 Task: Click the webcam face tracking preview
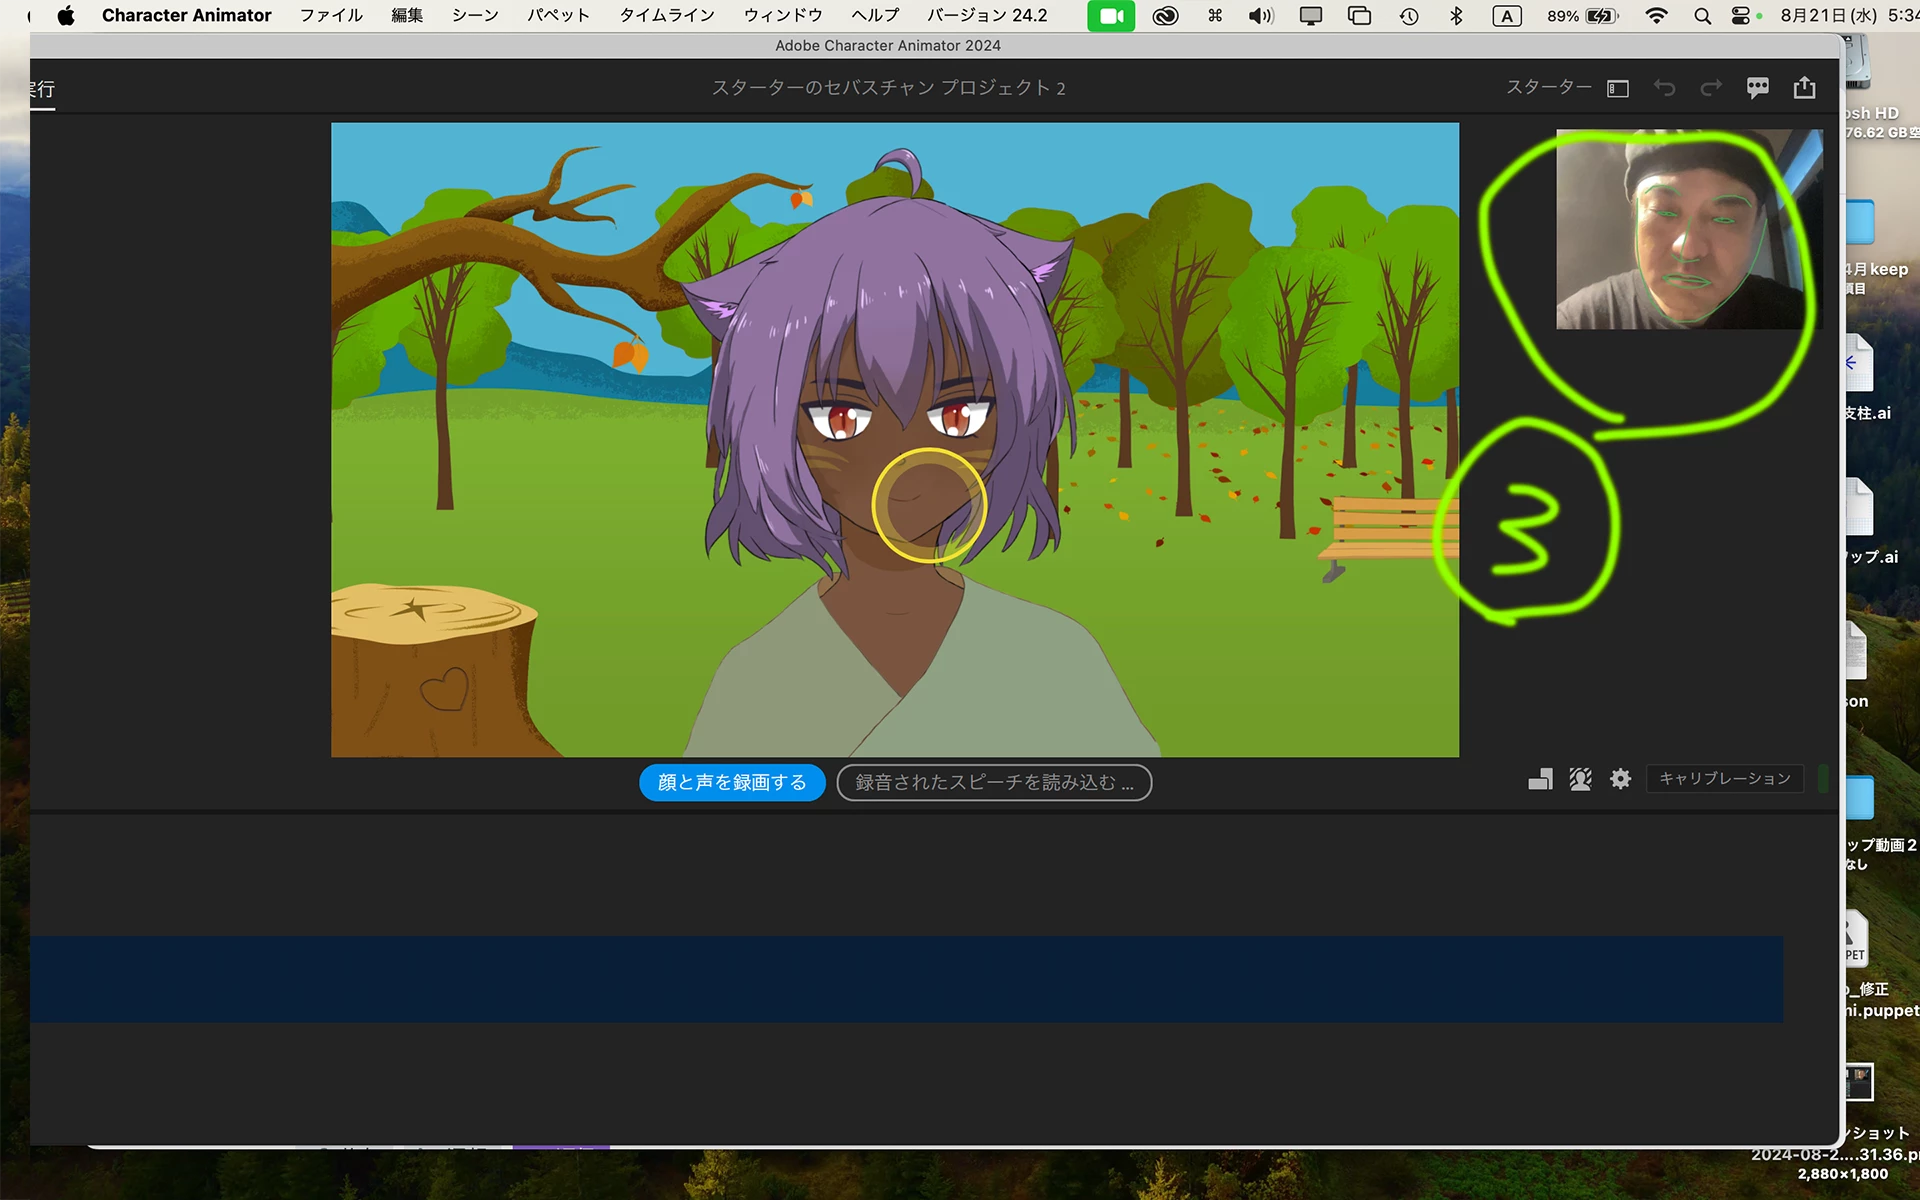click(x=1688, y=229)
